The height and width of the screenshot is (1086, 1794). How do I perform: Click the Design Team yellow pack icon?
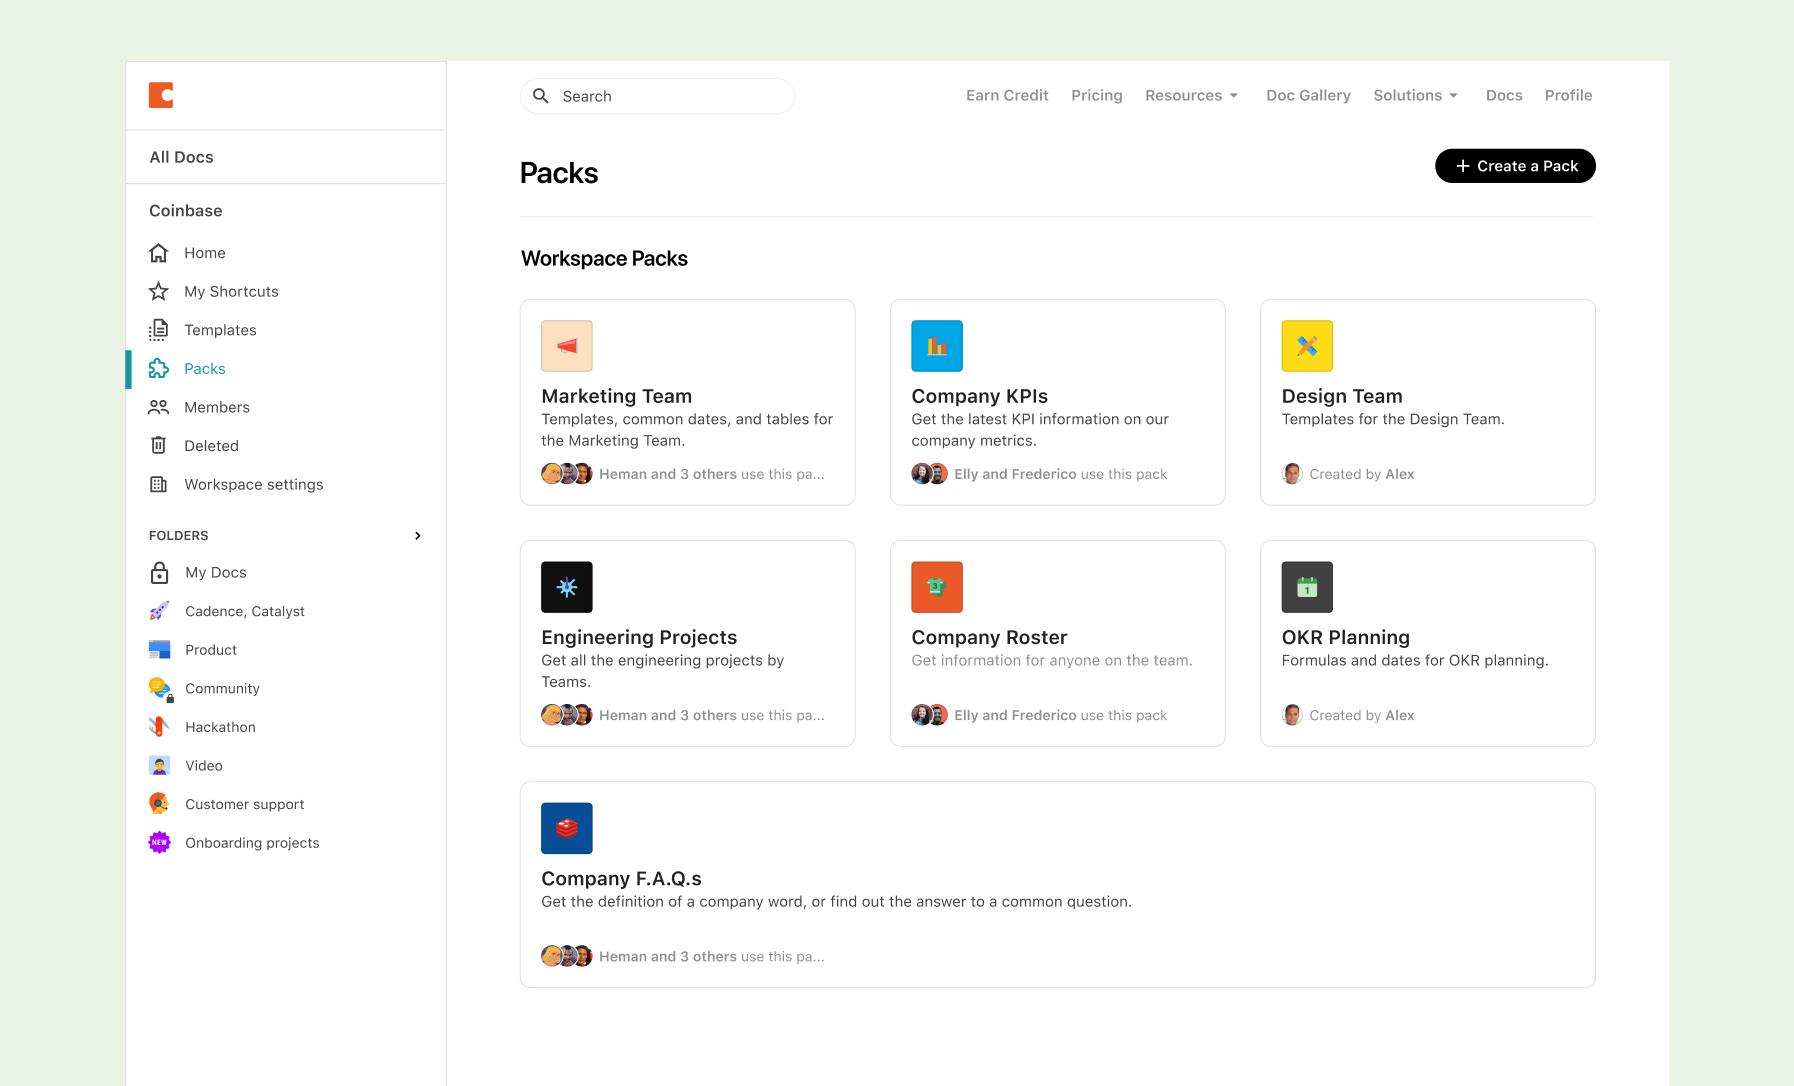1307,346
